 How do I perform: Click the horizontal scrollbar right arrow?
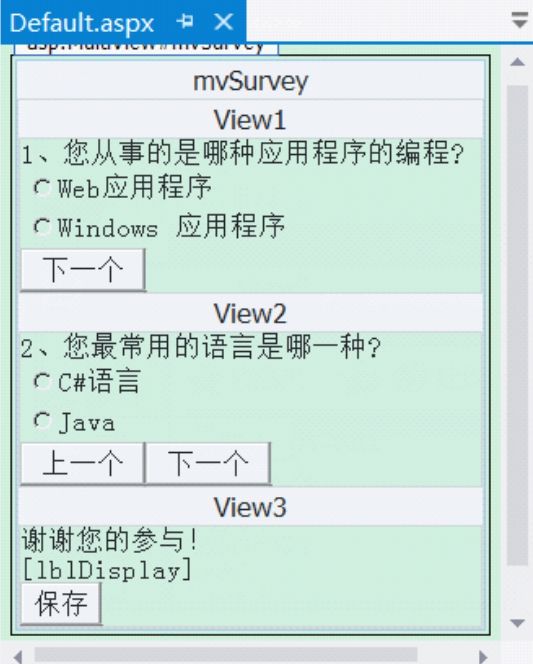[x=482, y=657]
